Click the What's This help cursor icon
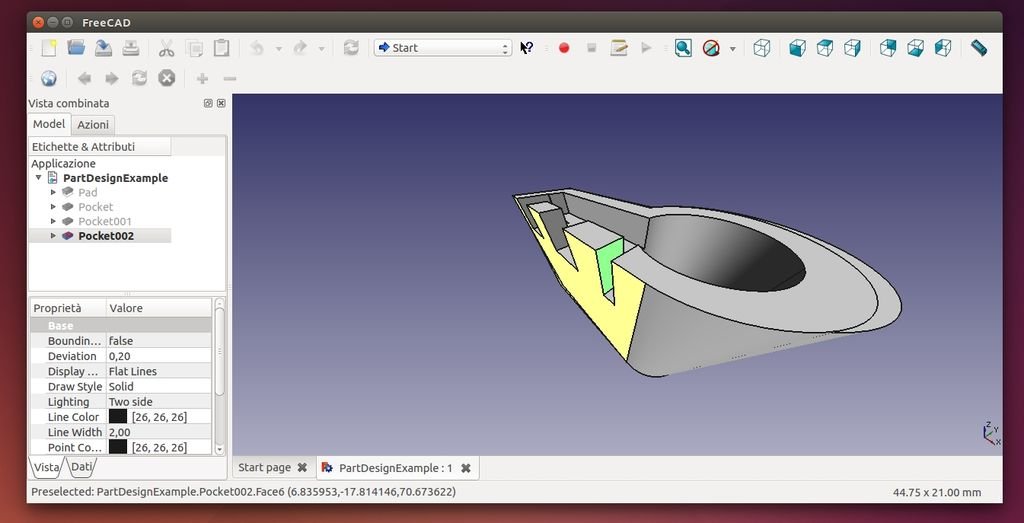Viewport: 1024px width, 523px height. click(527, 47)
